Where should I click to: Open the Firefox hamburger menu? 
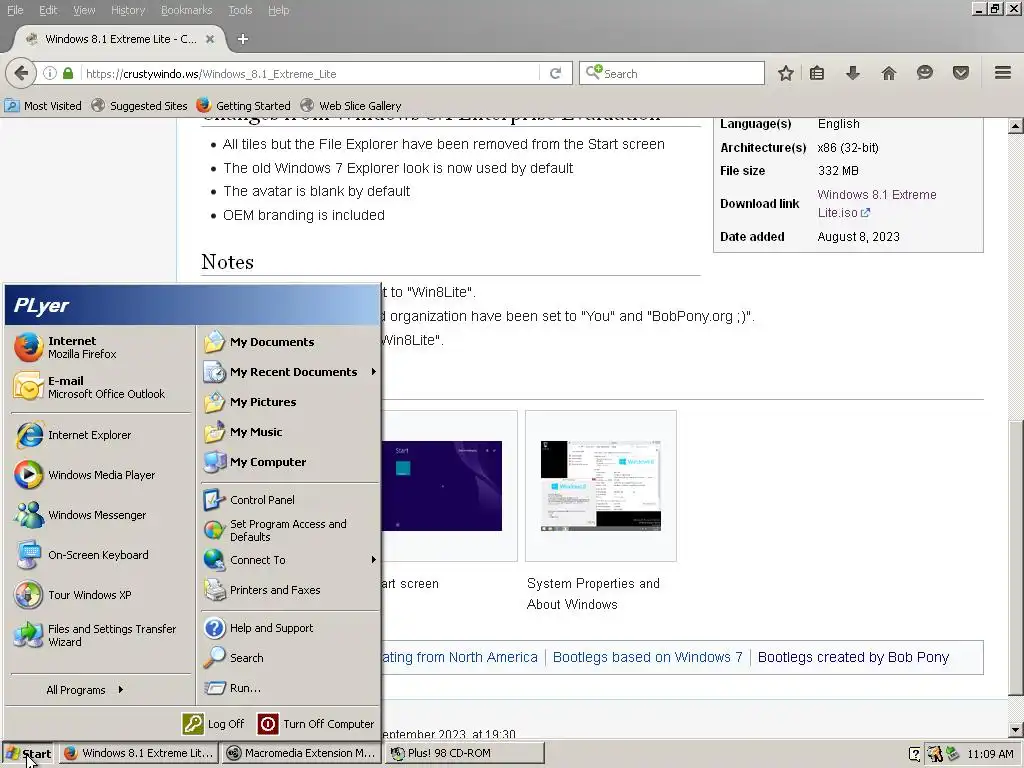pyautogui.click(x=1003, y=73)
